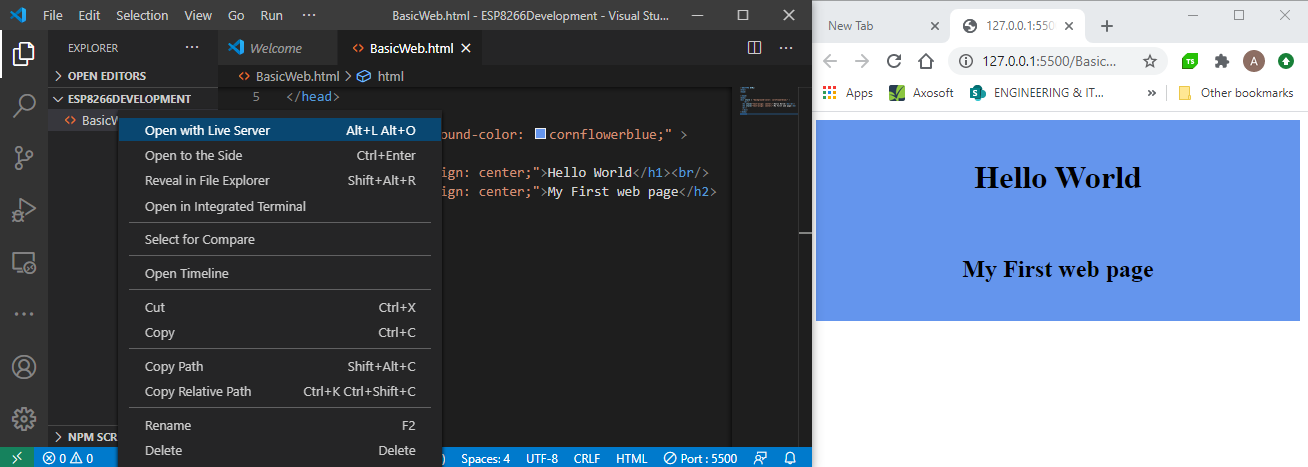The height and width of the screenshot is (467, 1308).
Task: Click CRLF line ending in status bar
Action: pyautogui.click(x=587, y=458)
